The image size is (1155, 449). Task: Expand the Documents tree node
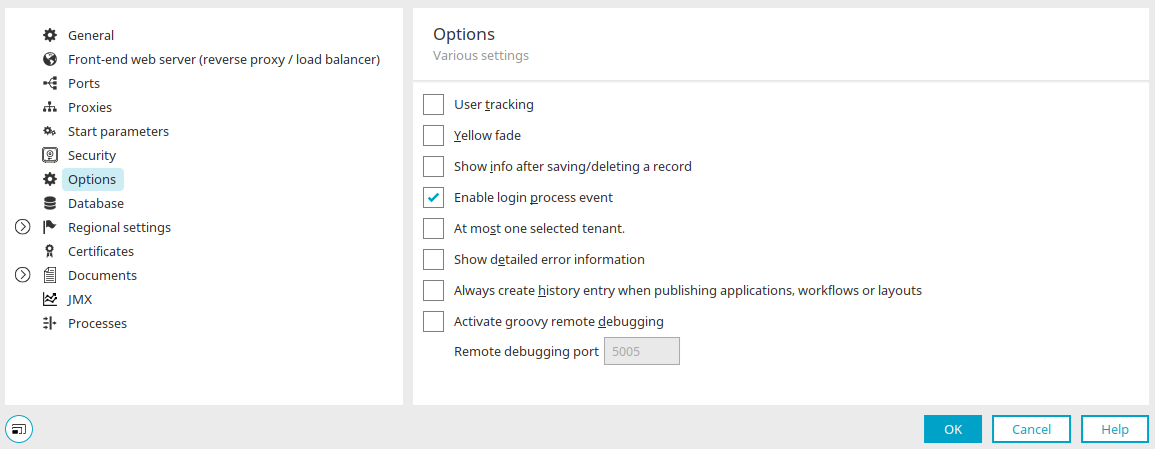coord(23,275)
